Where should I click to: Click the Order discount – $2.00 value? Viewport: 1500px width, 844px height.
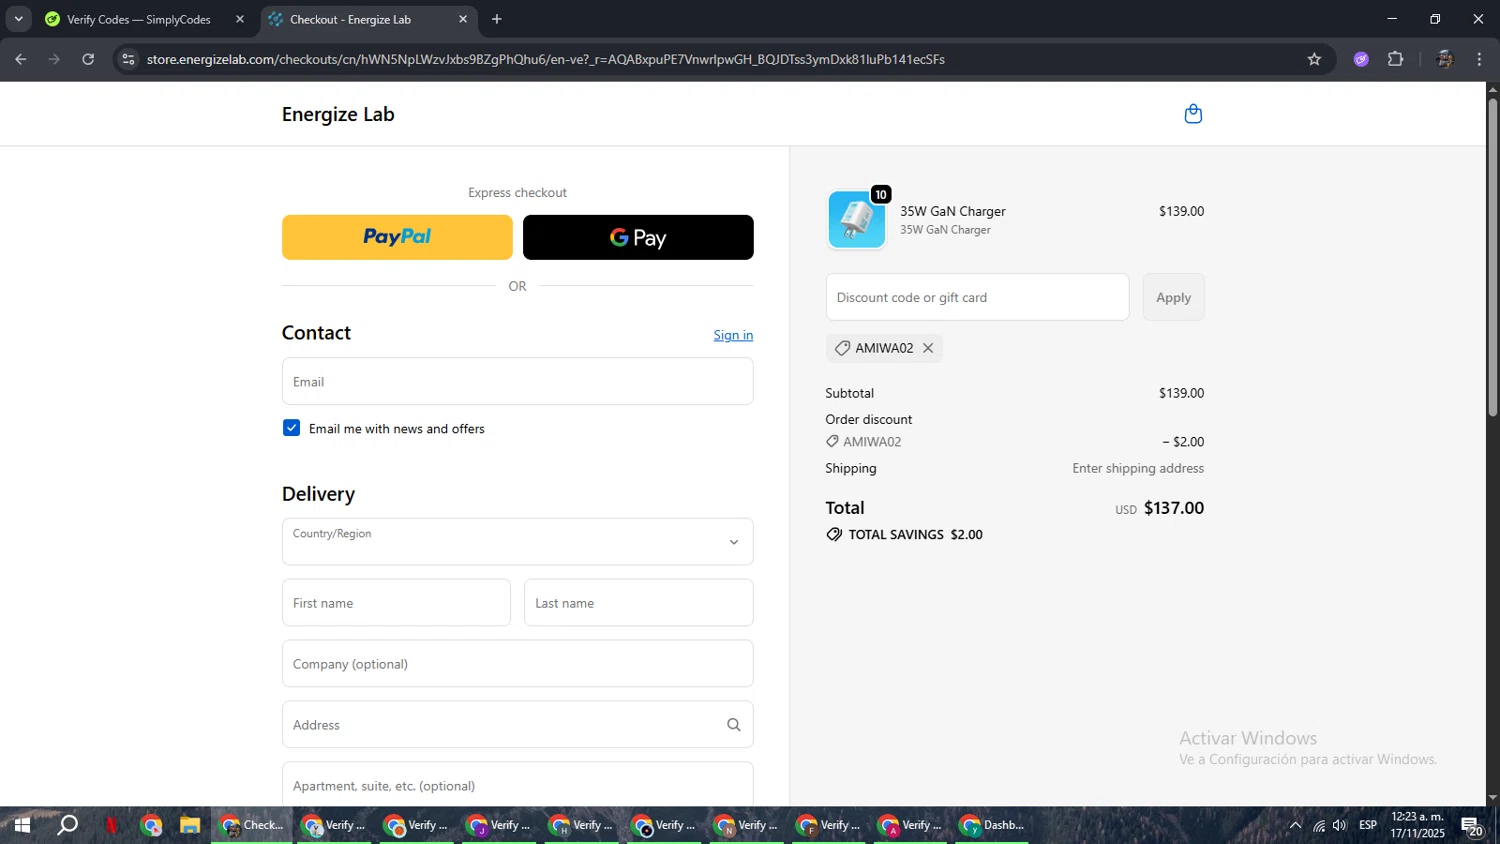coord(1183,442)
